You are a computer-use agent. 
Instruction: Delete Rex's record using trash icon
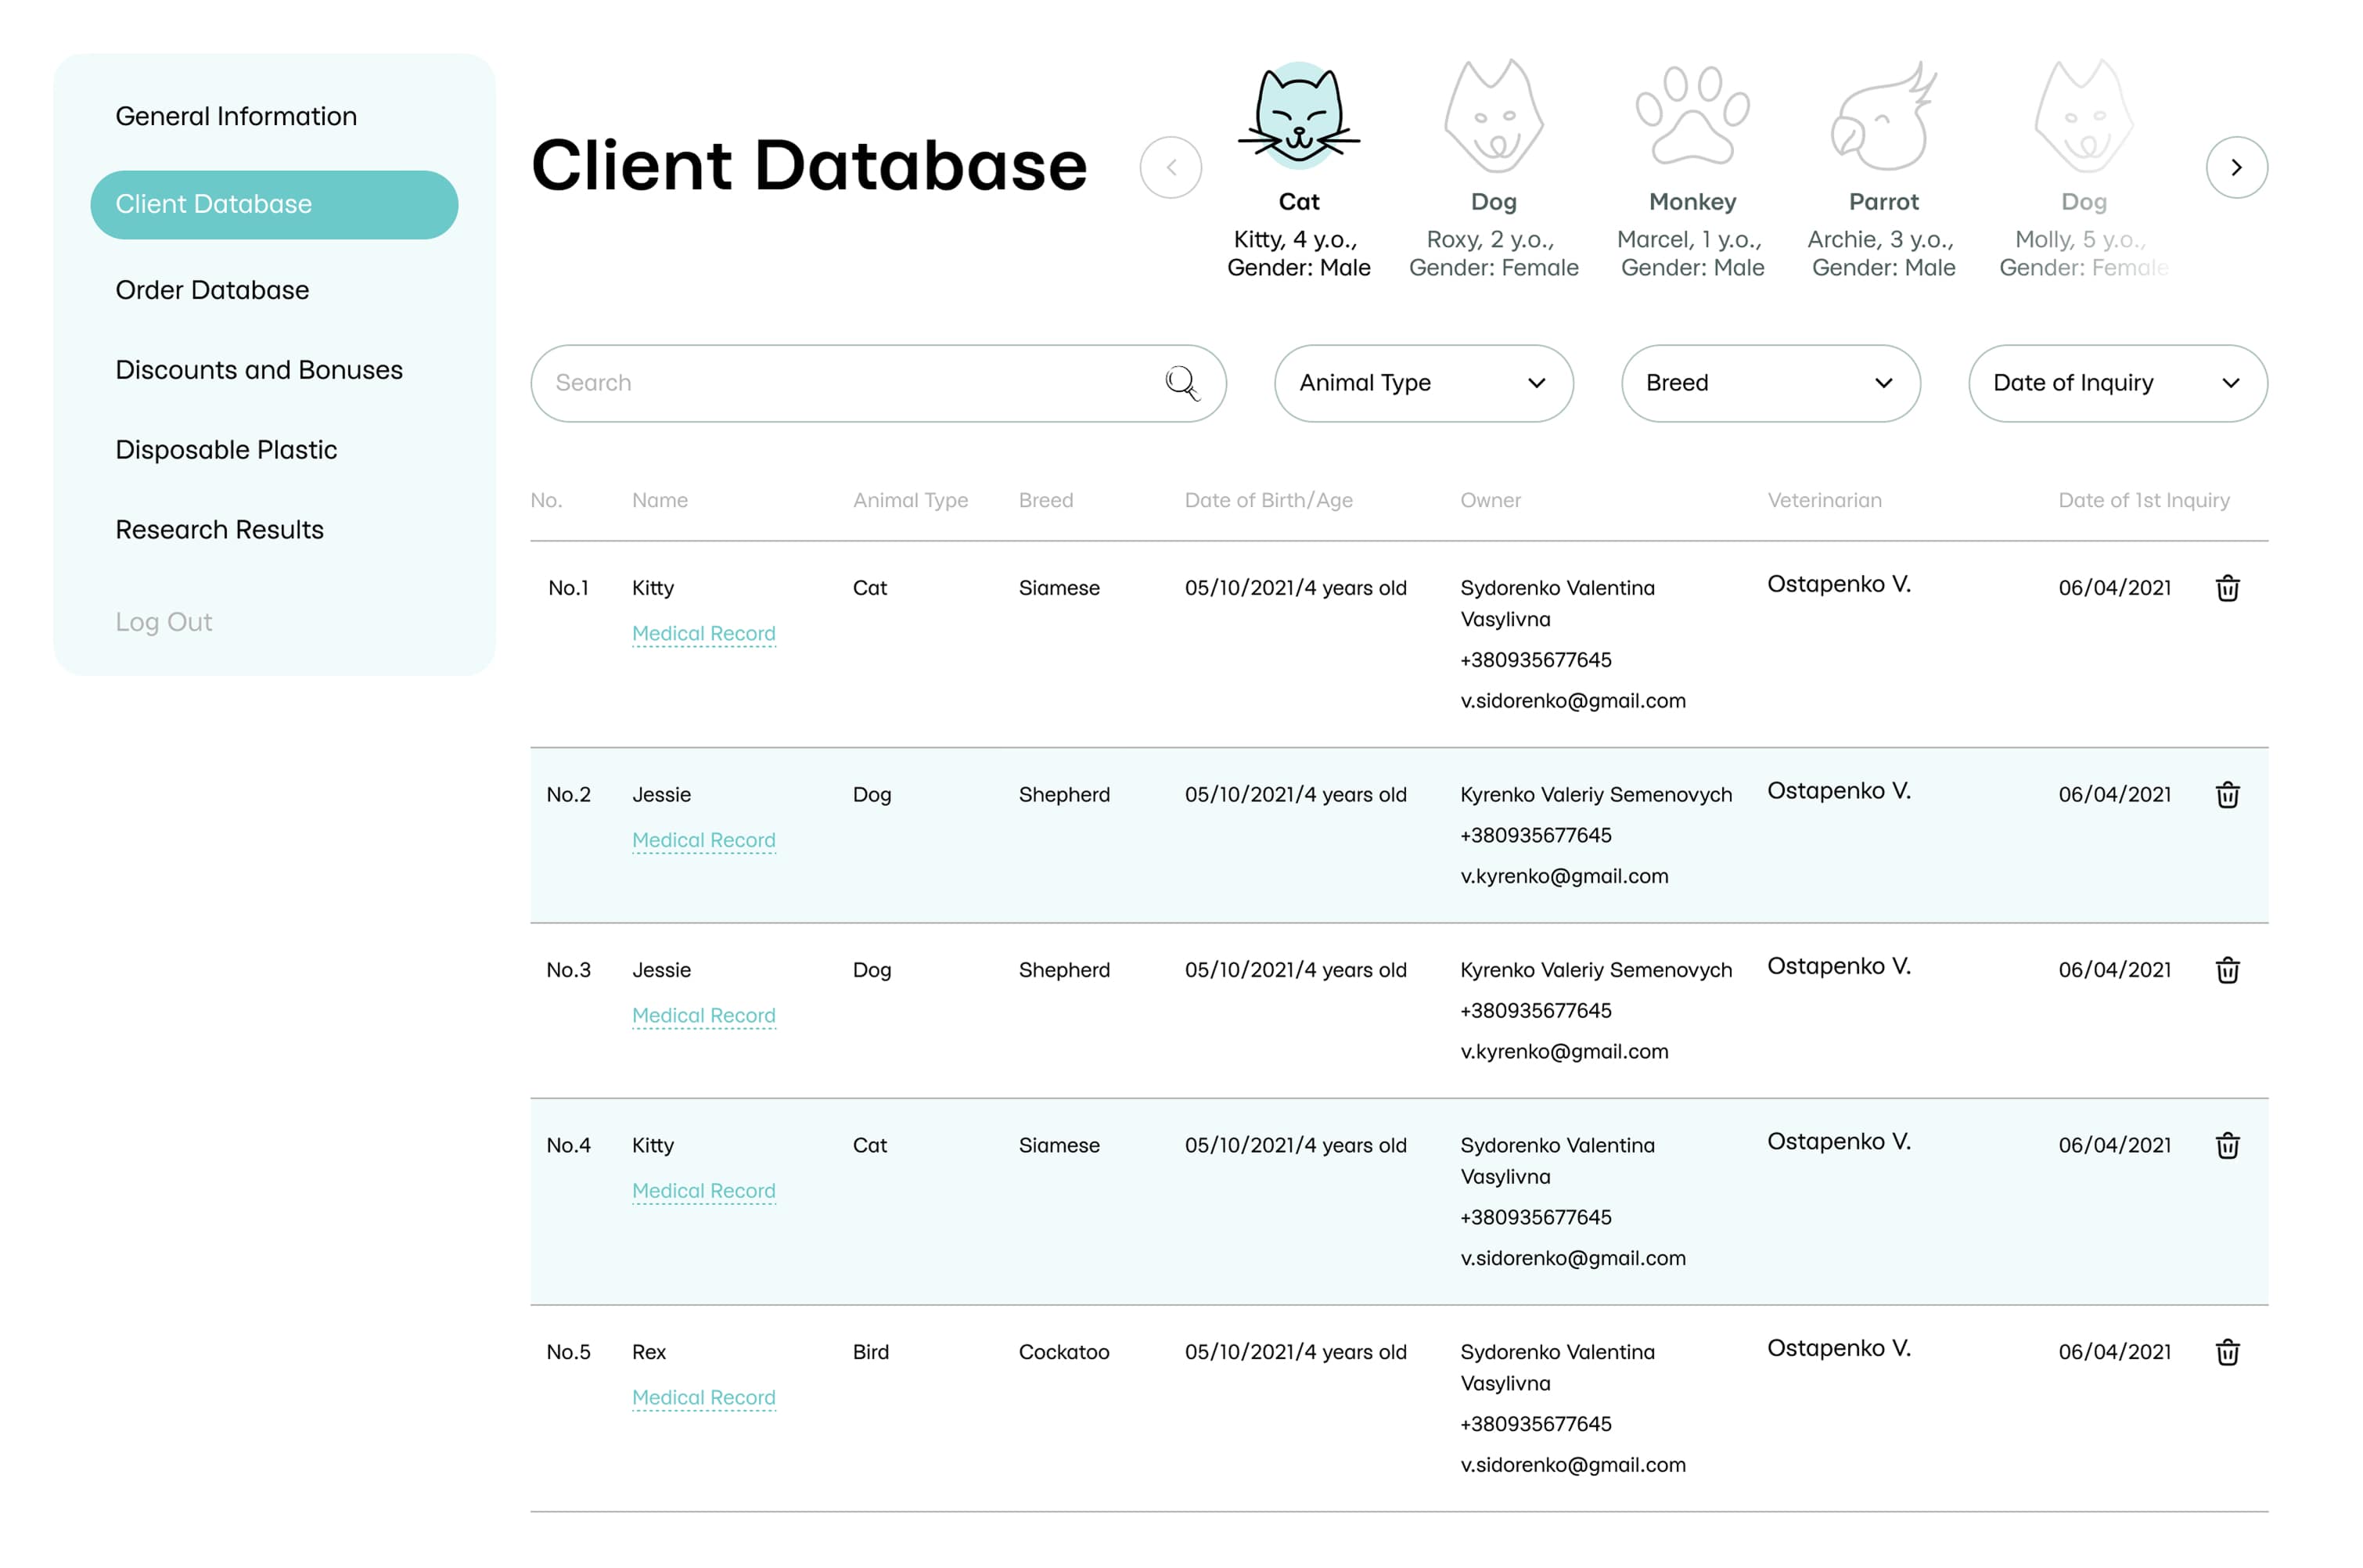pyautogui.click(x=2227, y=1352)
